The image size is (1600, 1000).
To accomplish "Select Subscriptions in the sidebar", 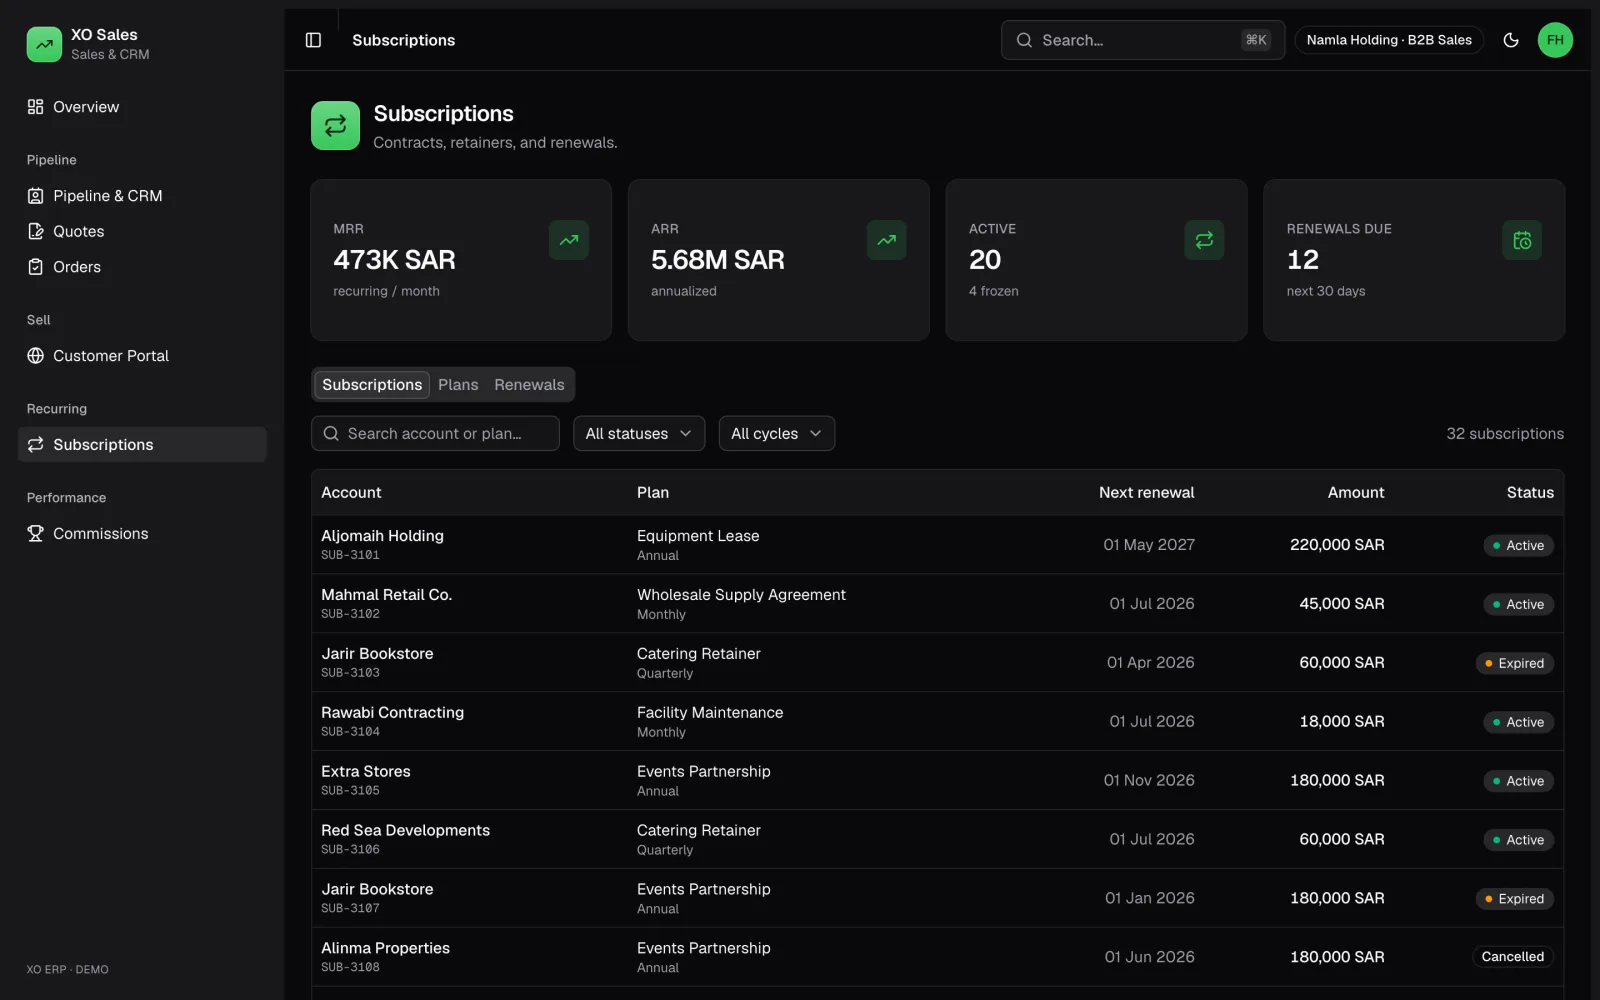I will coord(142,445).
